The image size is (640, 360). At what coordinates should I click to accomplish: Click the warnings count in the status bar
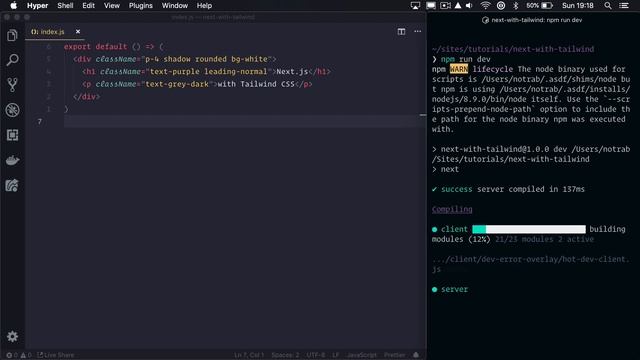(26, 355)
